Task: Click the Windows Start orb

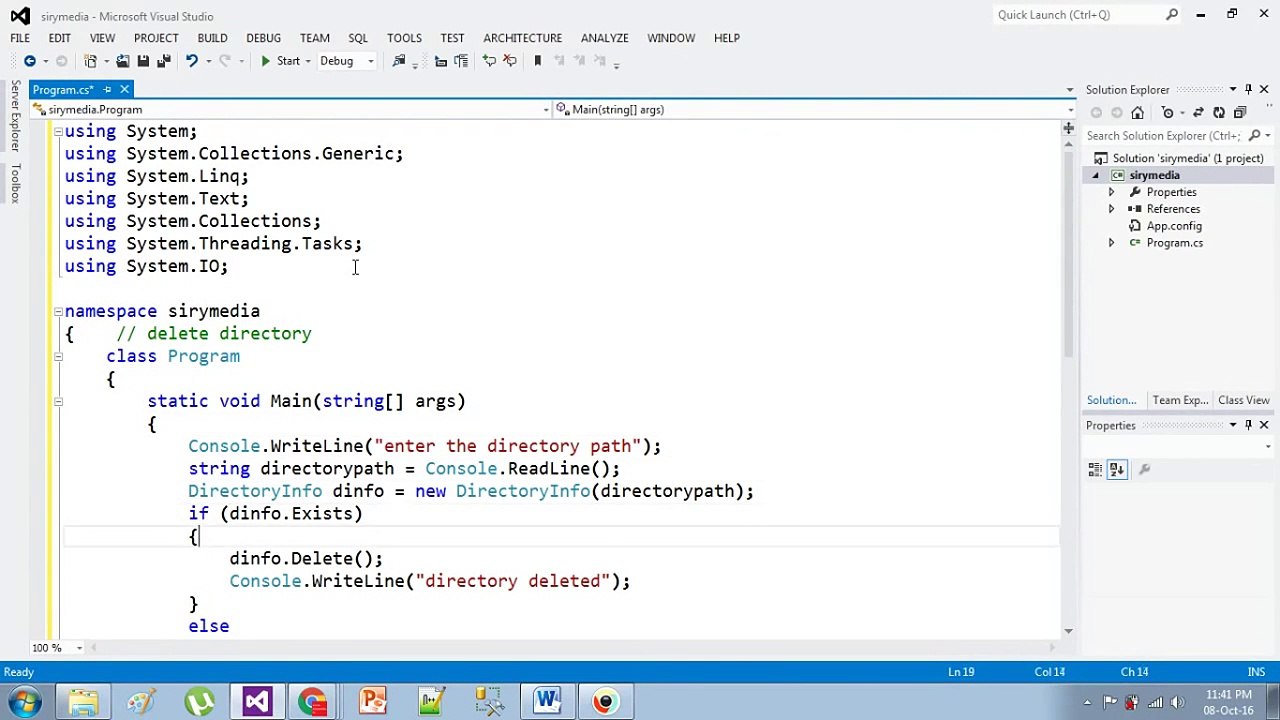Action: click(24, 701)
